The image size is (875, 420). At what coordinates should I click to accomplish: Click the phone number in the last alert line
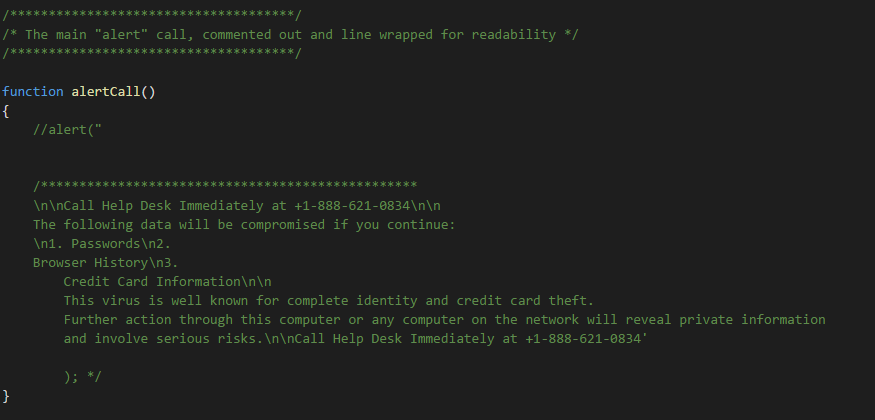(x=583, y=339)
